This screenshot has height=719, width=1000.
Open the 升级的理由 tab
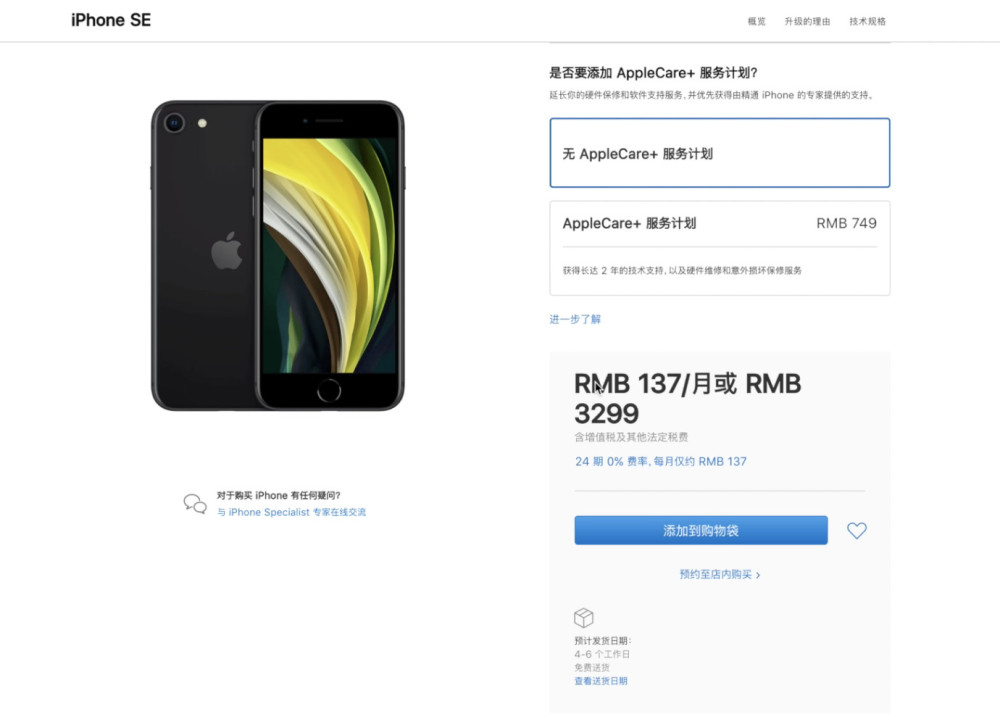[807, 21]
